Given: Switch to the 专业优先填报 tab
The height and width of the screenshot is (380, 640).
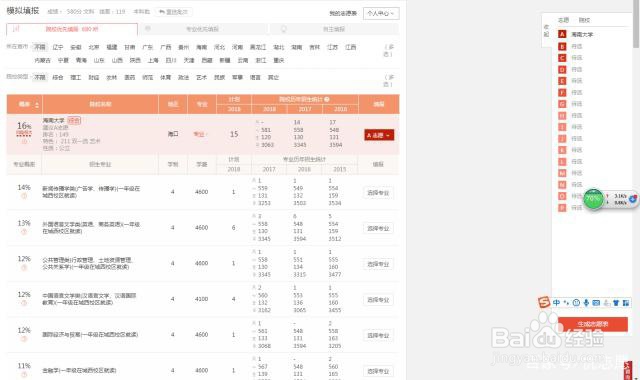Looking at the screenshot, I should coord(202,29).
